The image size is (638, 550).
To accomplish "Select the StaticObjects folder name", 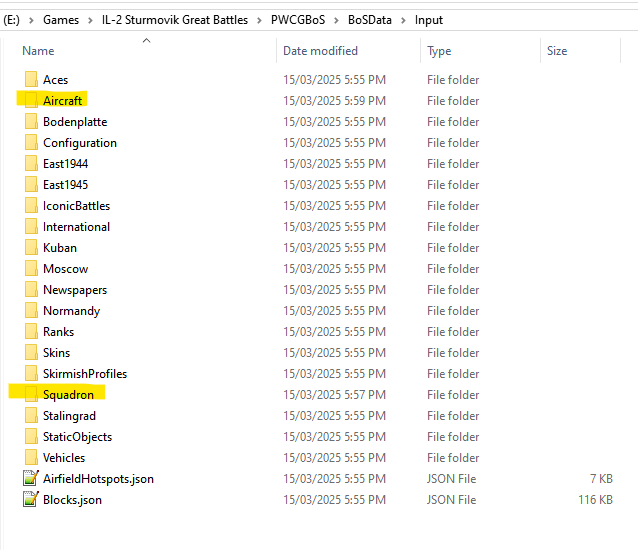I will point(77,437).
